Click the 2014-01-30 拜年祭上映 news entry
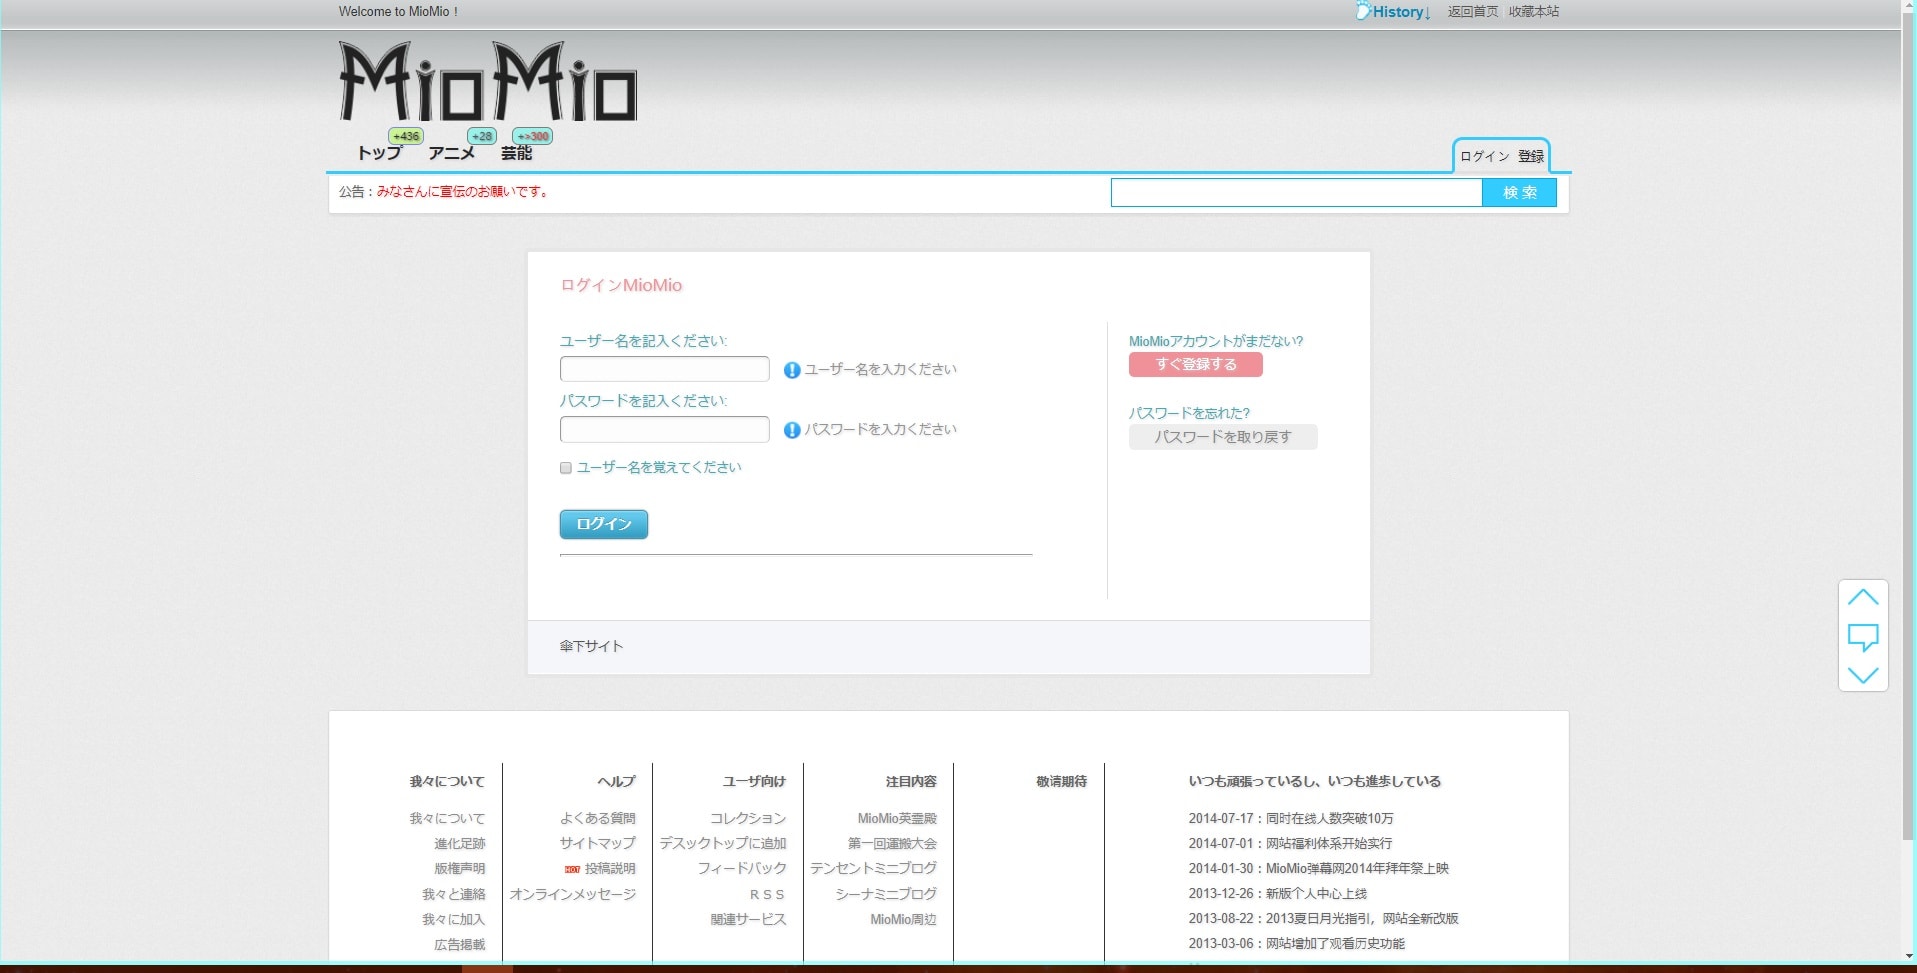The image size is (1917, 973). (x=1319, y=869)
